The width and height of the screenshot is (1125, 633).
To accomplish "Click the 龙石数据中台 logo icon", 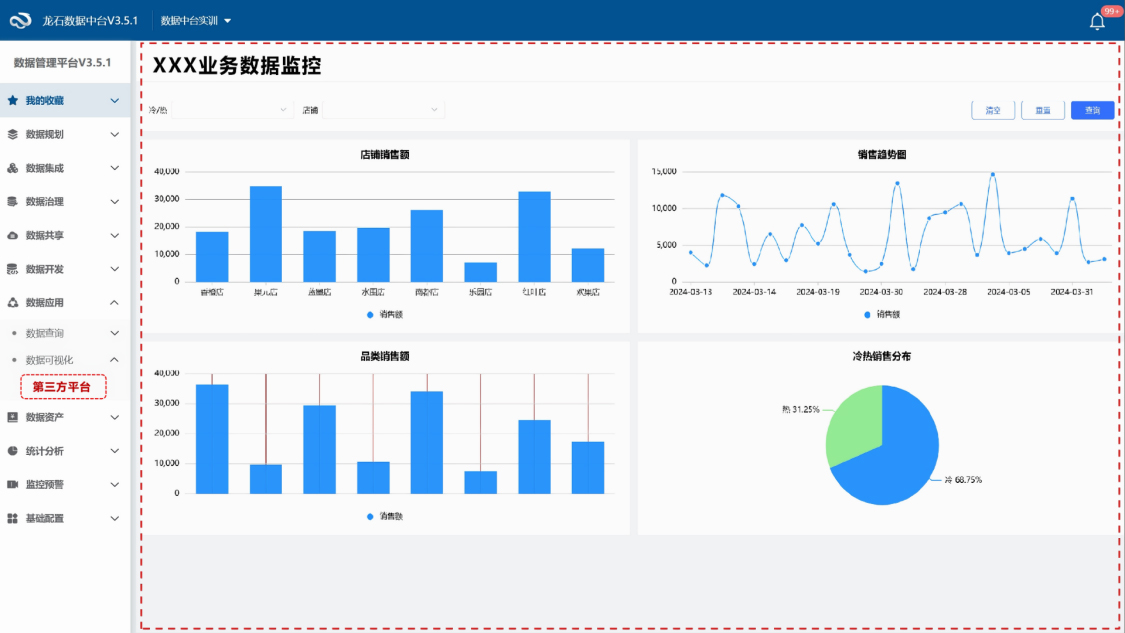I will click(x=21, y=21).
